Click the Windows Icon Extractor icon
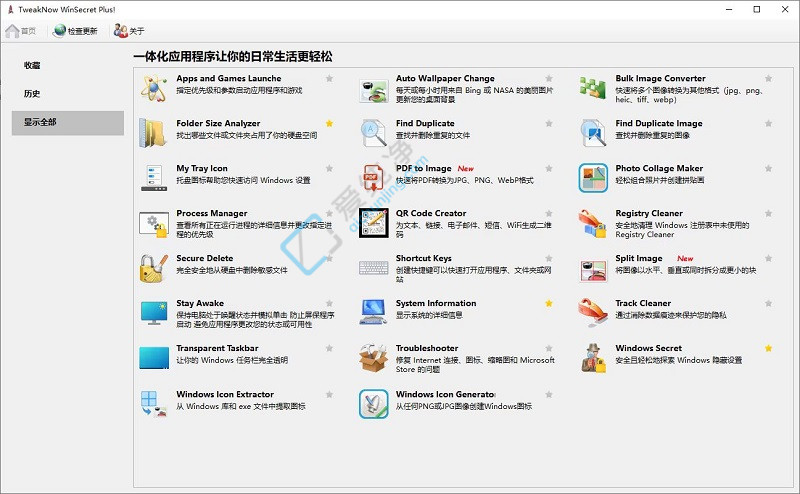800x494 pixels. [x=154, y=404]
